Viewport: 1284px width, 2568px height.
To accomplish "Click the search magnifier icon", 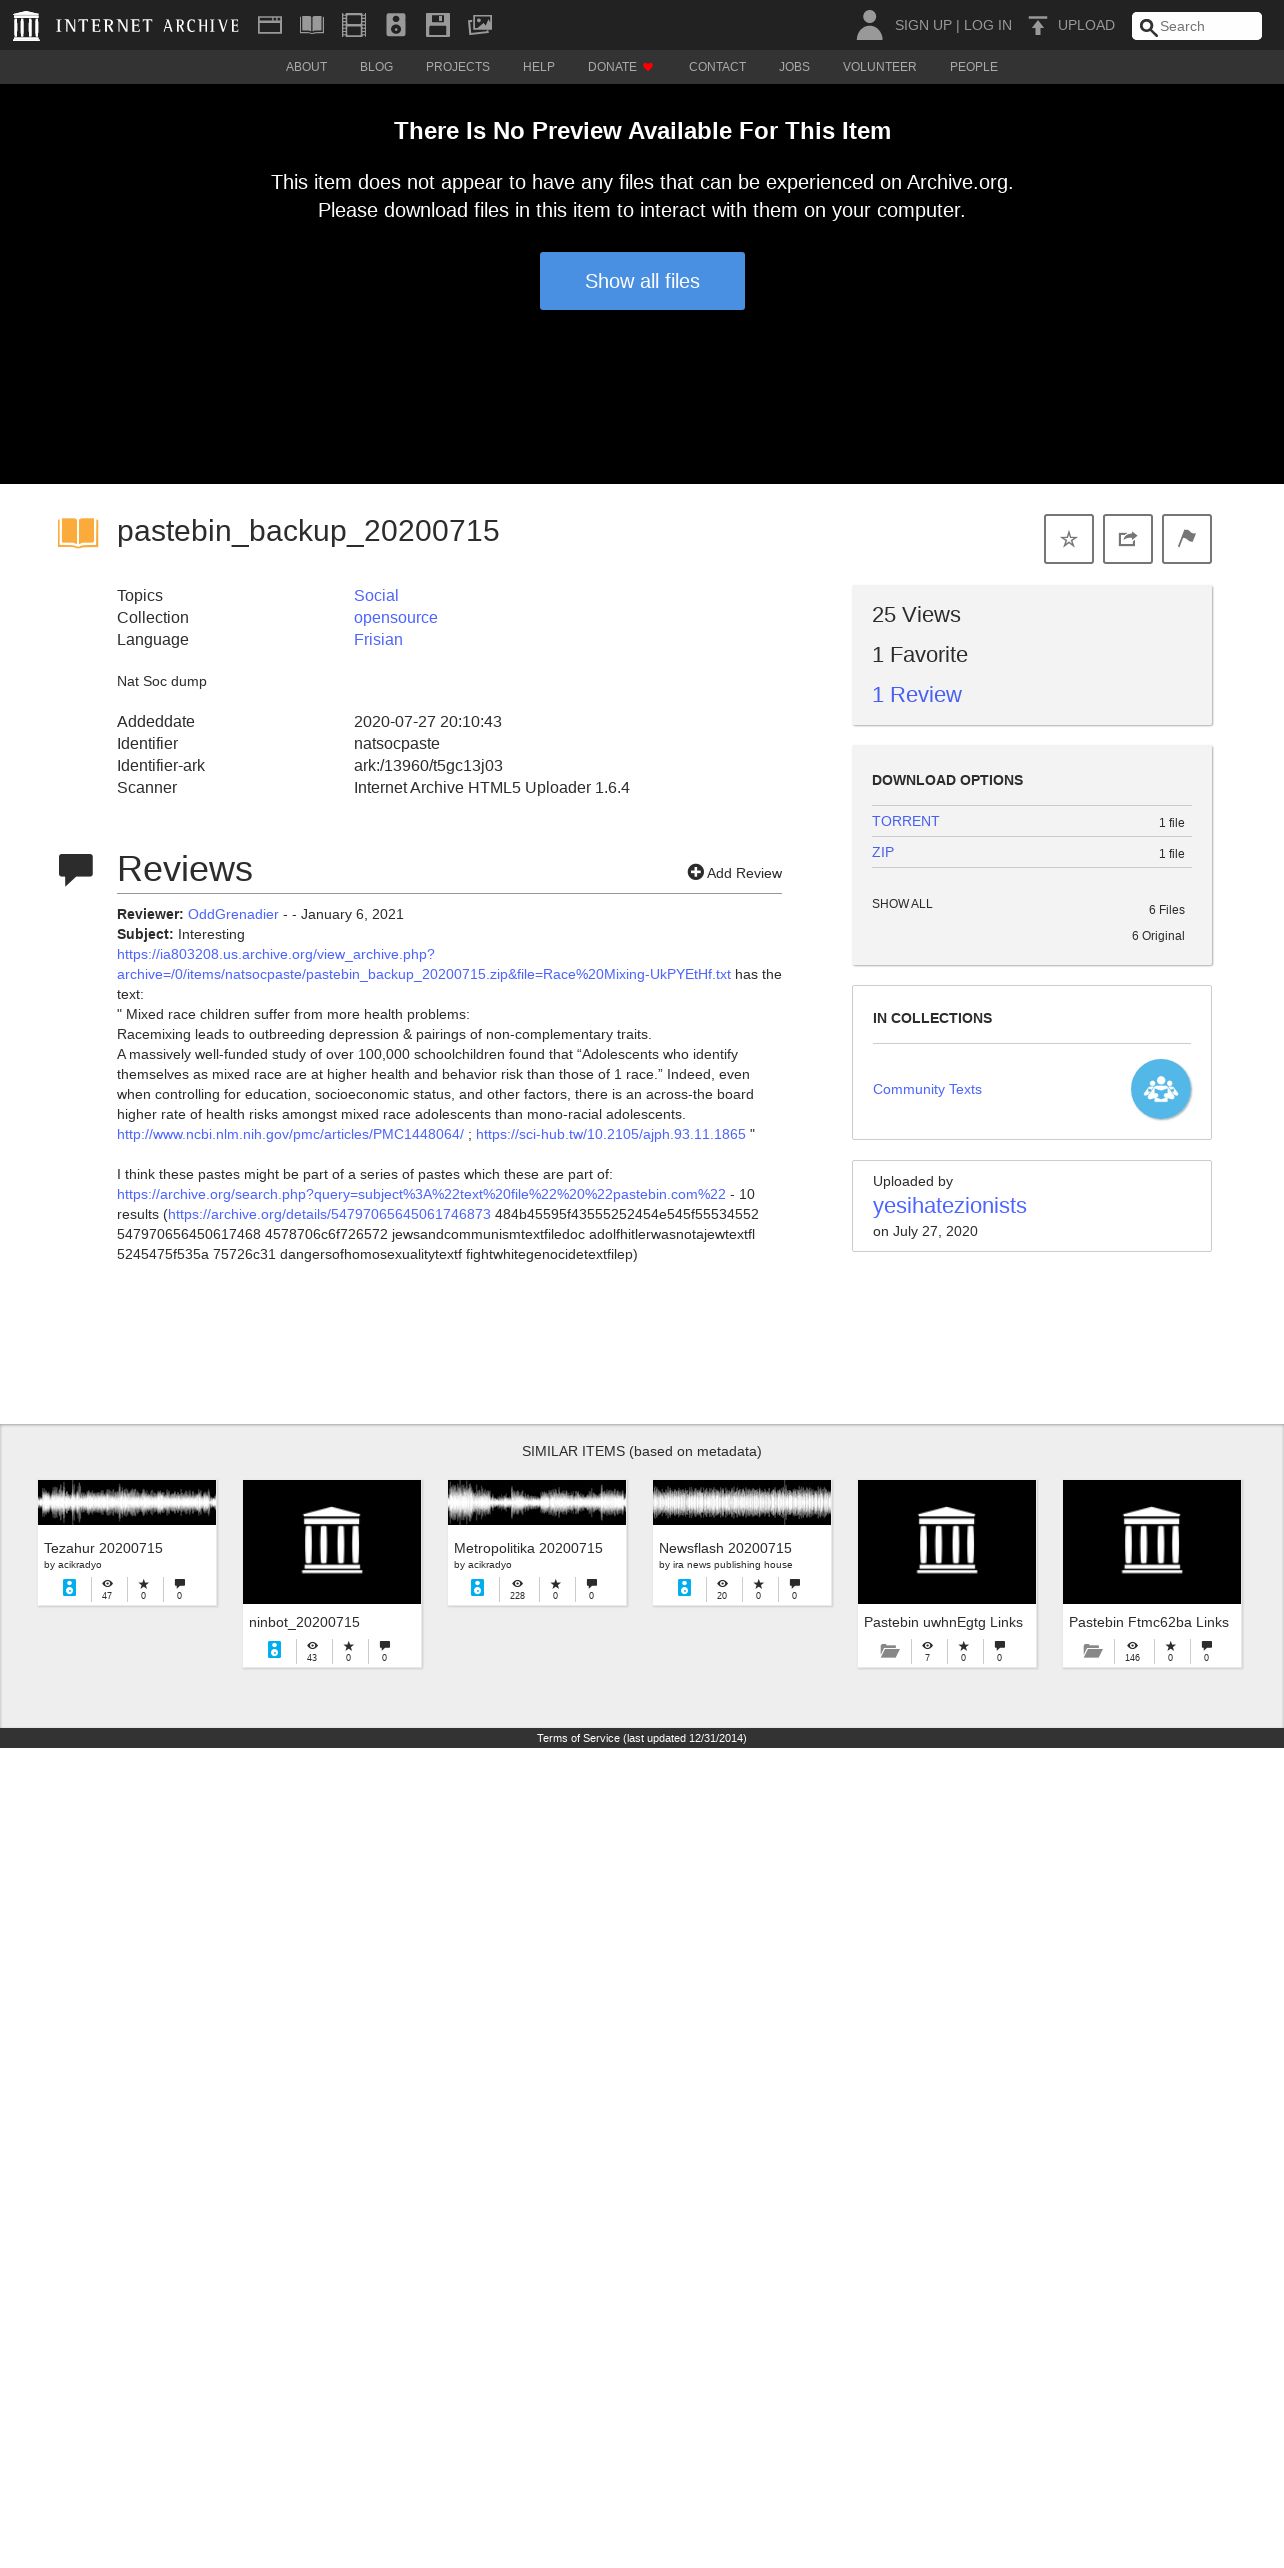I will [x=1149, y=27].
